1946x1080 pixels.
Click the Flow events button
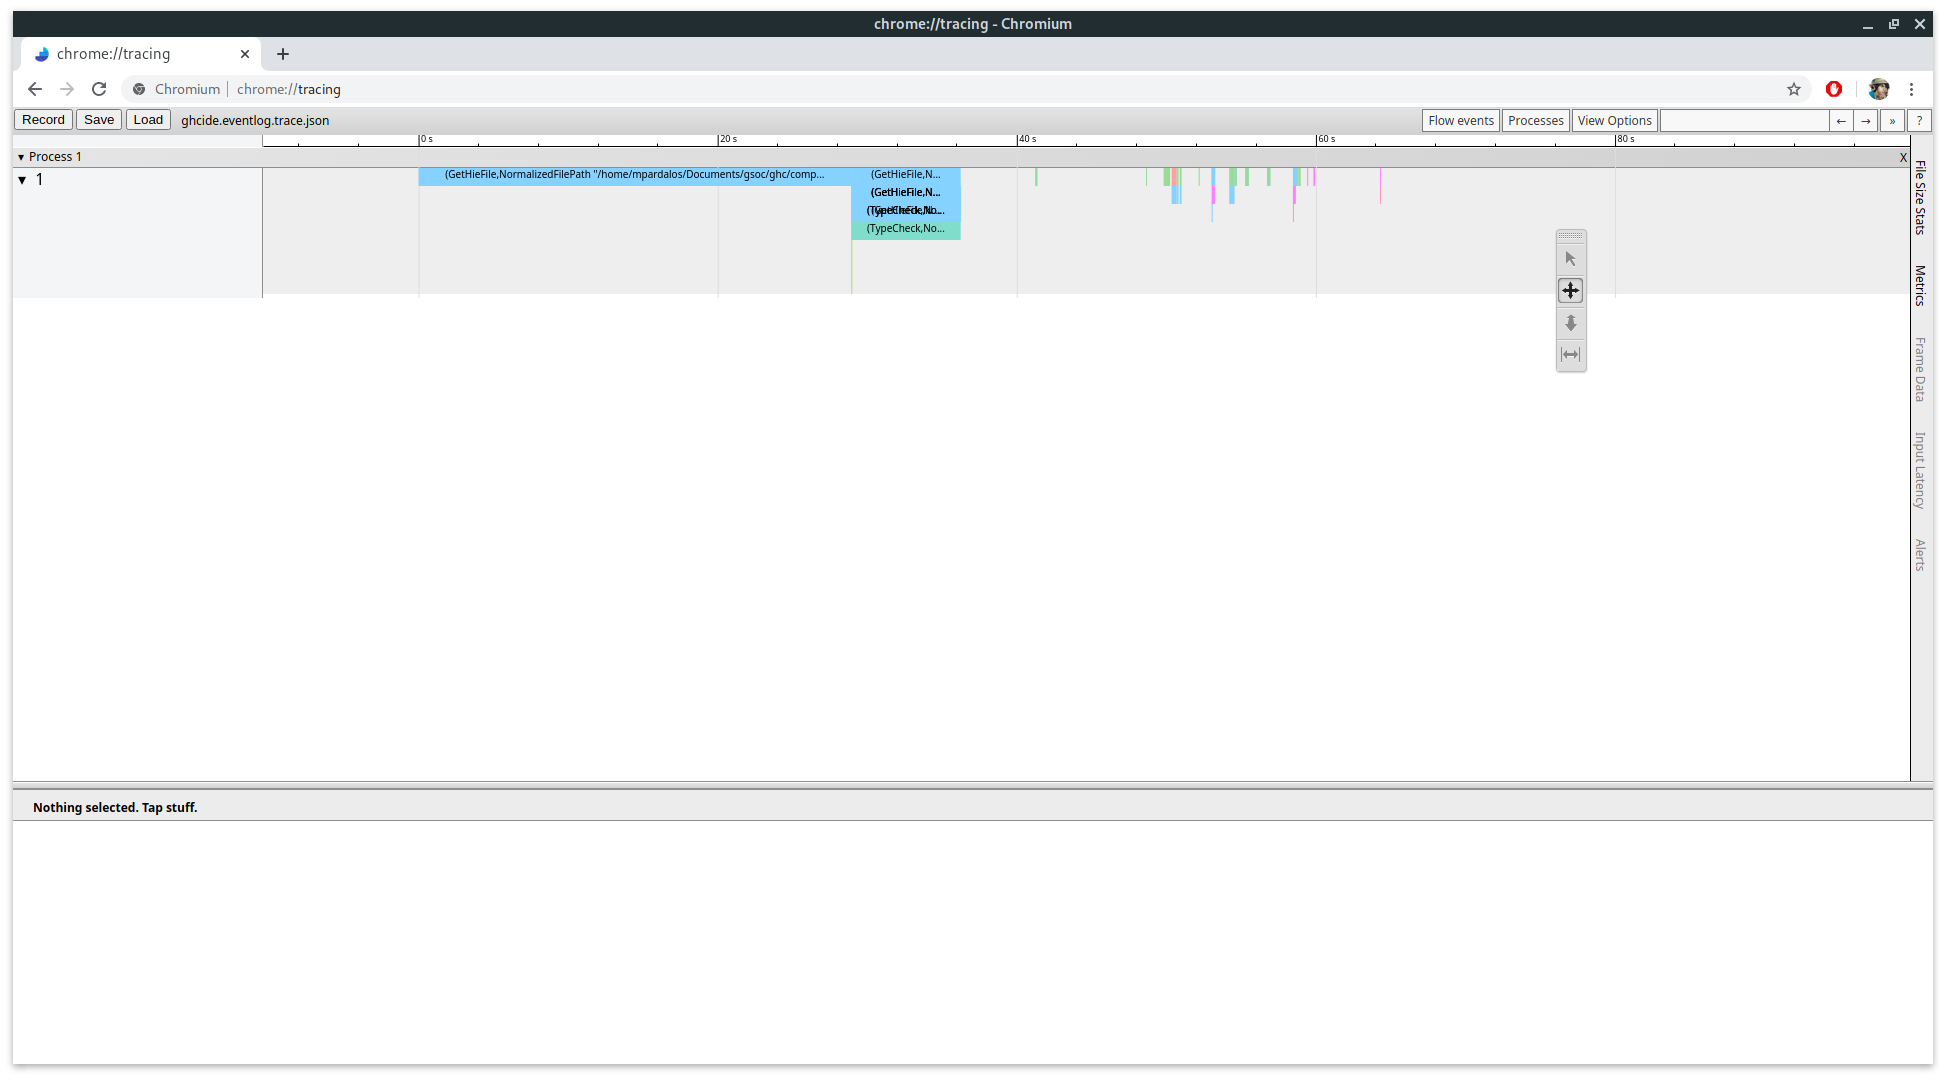click(1460, 120)
